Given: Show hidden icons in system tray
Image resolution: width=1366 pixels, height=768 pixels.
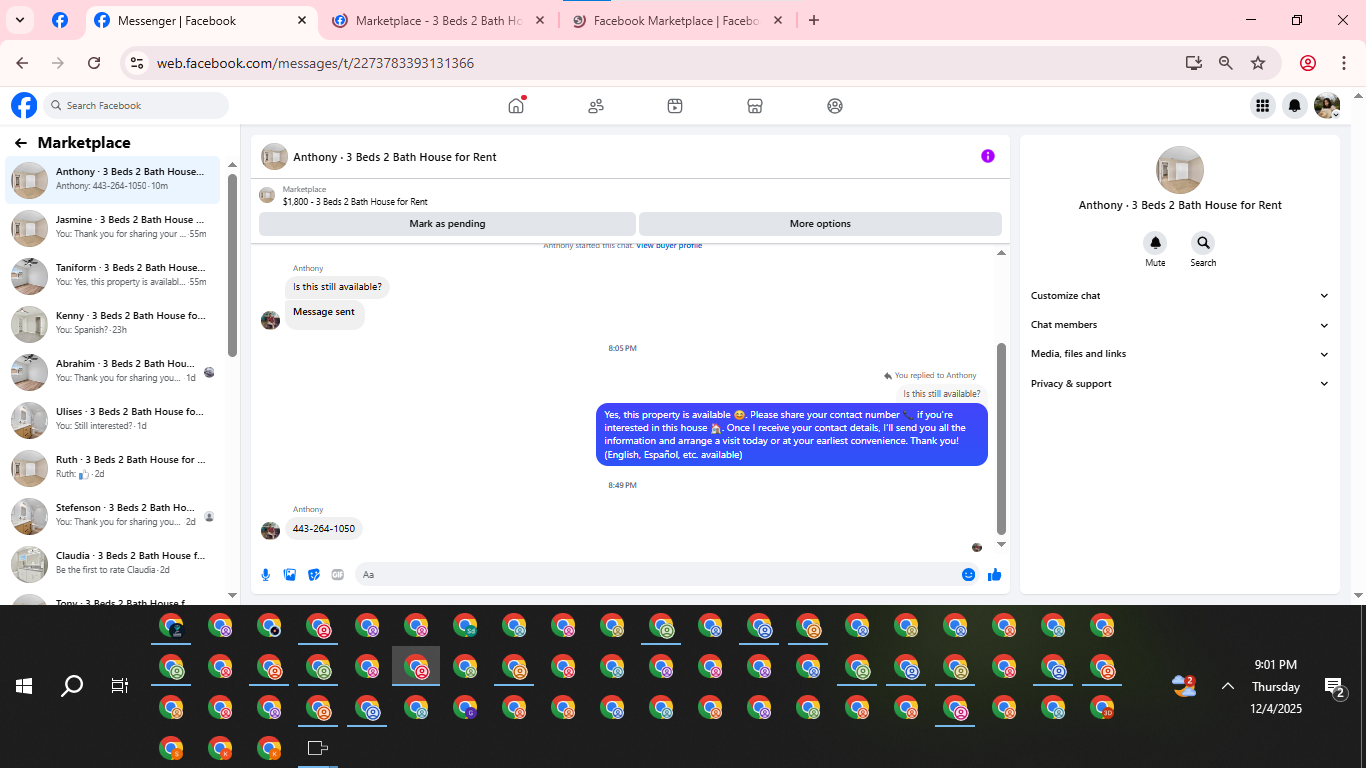Looking at the screenshot, I should coord(1228,686).
